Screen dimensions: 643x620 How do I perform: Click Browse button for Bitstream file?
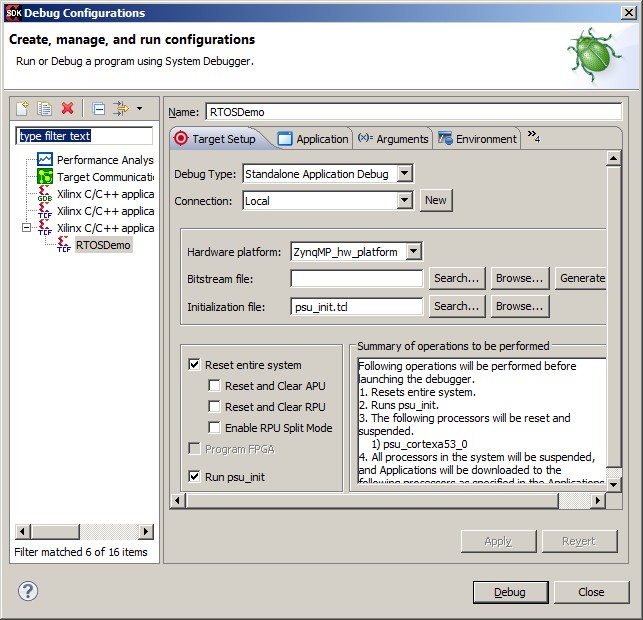pyautogui.click(x=519, y=278)
